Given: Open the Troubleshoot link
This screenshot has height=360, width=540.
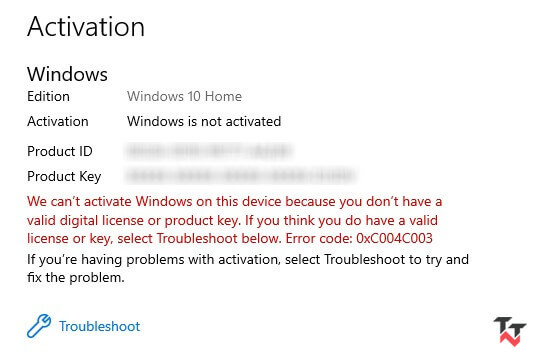Looking at the screenshot, I should click(x=100, y=326).
